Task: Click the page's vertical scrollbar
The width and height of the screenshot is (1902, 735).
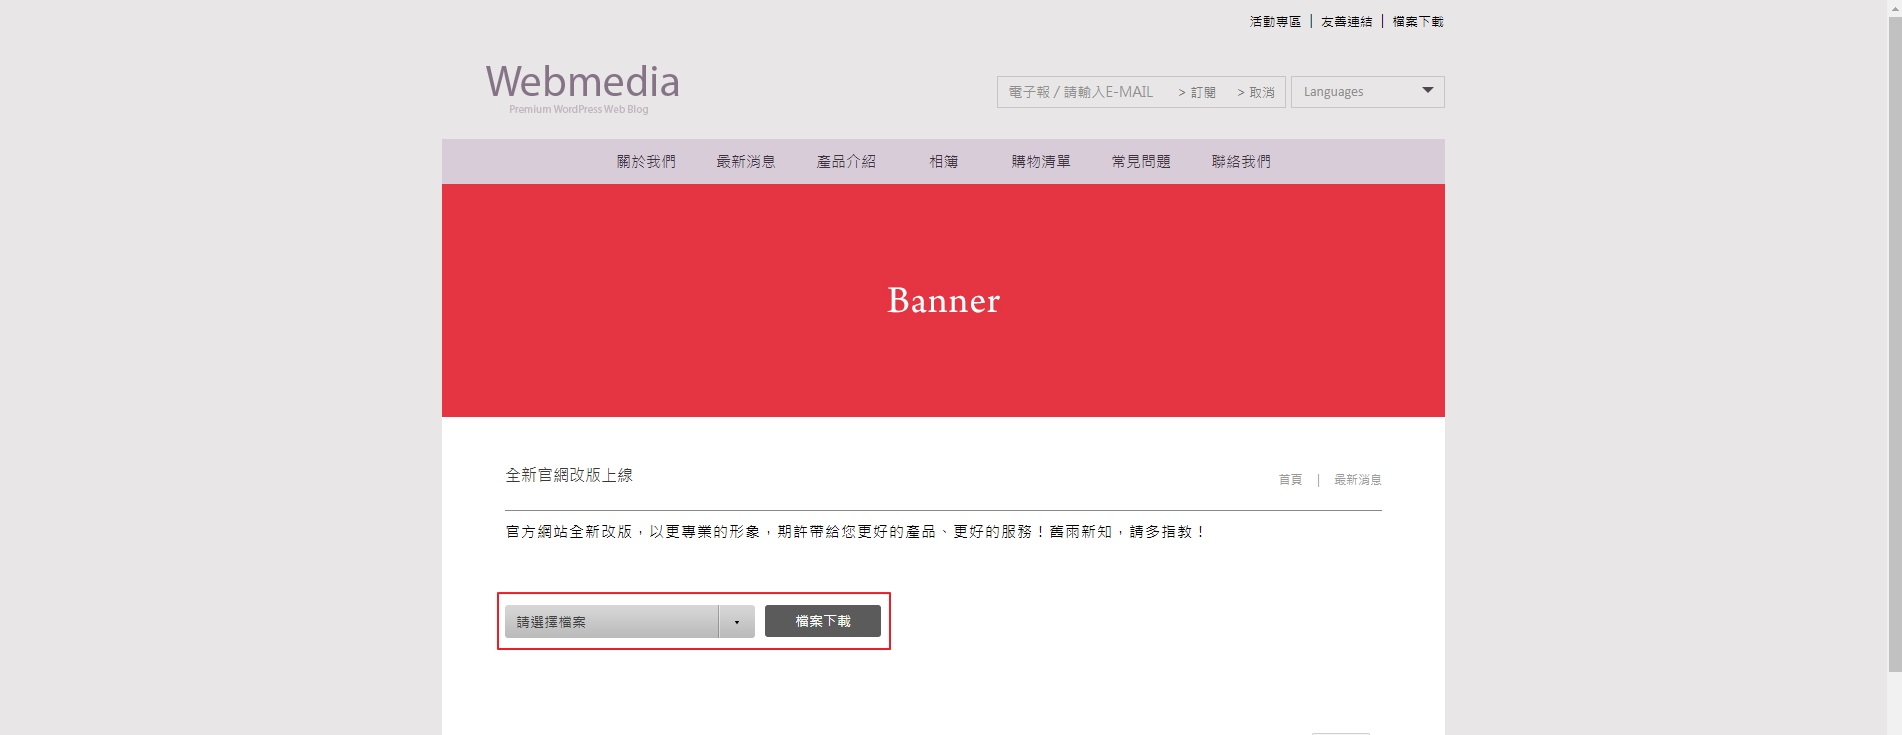Action: (1894, 340)
